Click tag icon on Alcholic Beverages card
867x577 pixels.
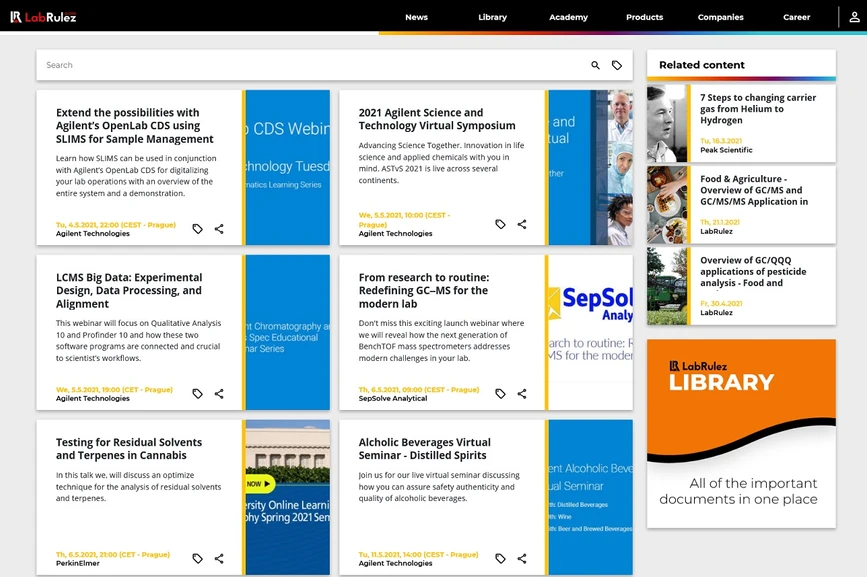point(500,558)
